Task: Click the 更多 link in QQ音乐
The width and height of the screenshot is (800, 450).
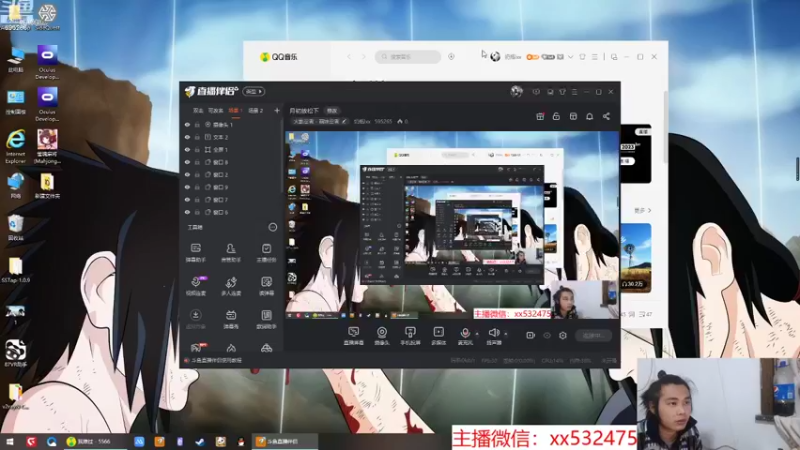Action: coord(642,210)
